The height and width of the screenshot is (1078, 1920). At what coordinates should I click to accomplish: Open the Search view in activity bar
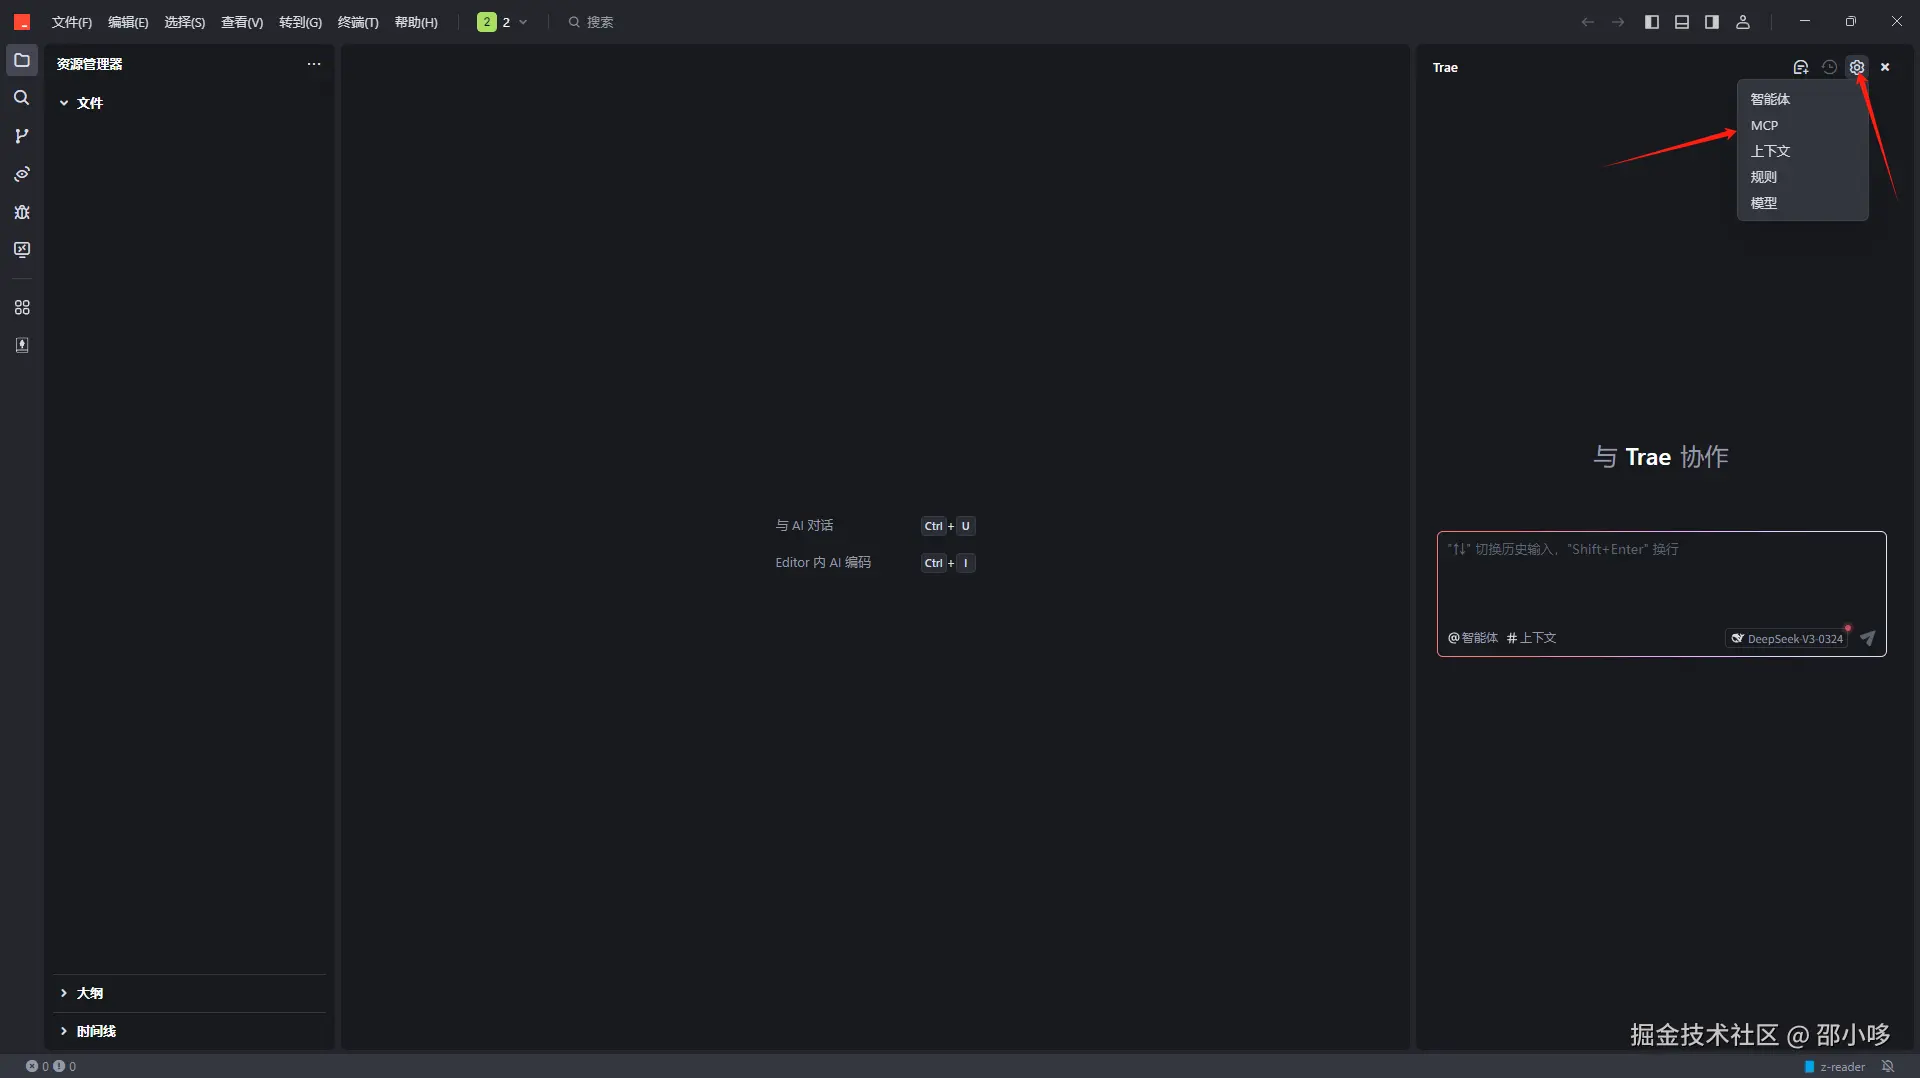(21, 98)
